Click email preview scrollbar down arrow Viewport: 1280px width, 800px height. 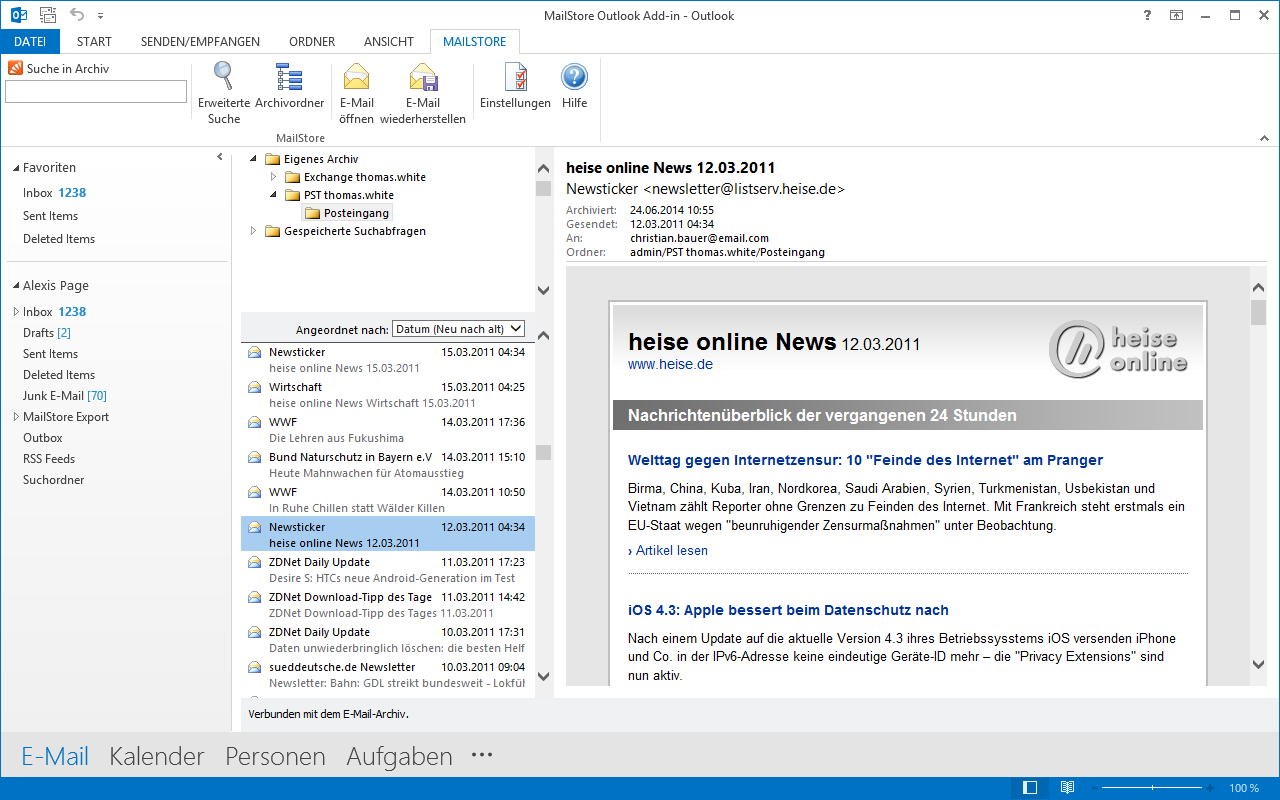tap(1259, 664)
